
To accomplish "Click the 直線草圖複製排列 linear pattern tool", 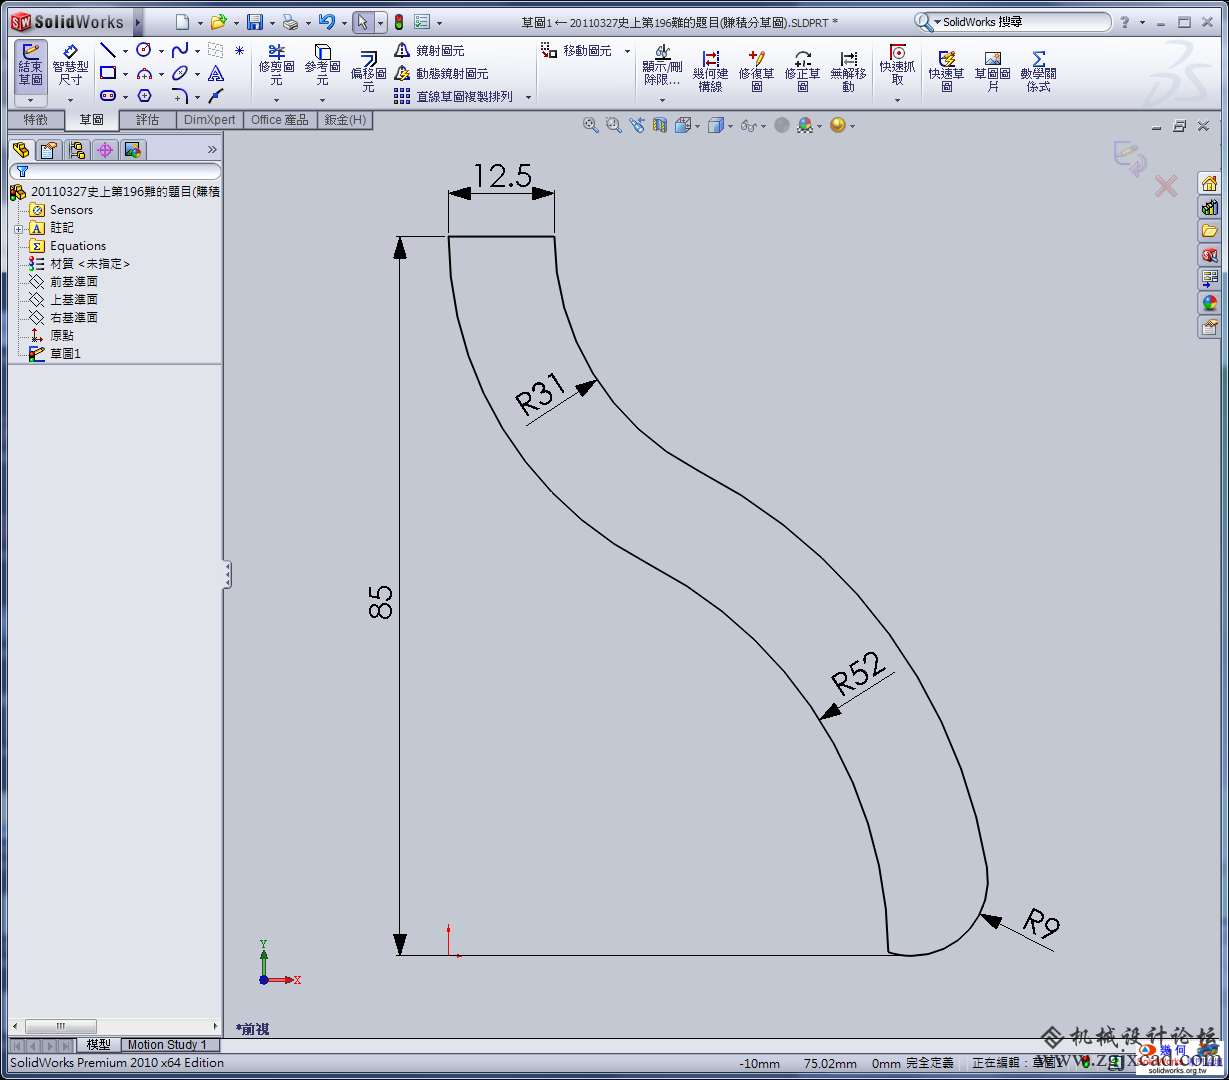I will coord(453,96).
